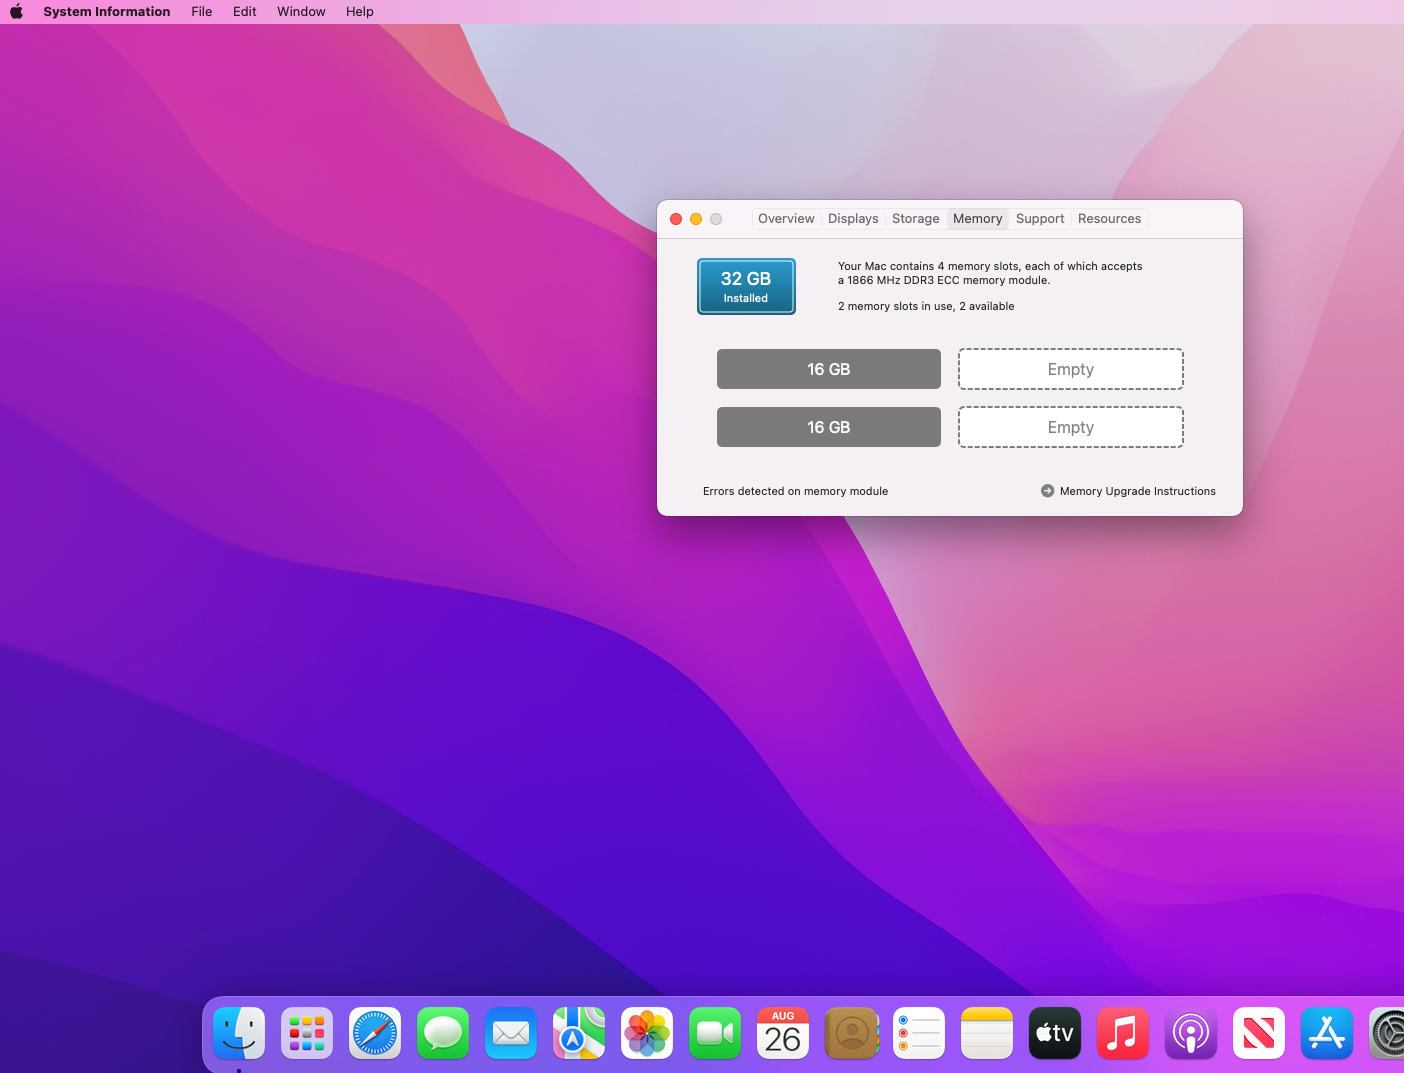Open Calendar showing Aug 26

coord(783,1033)
